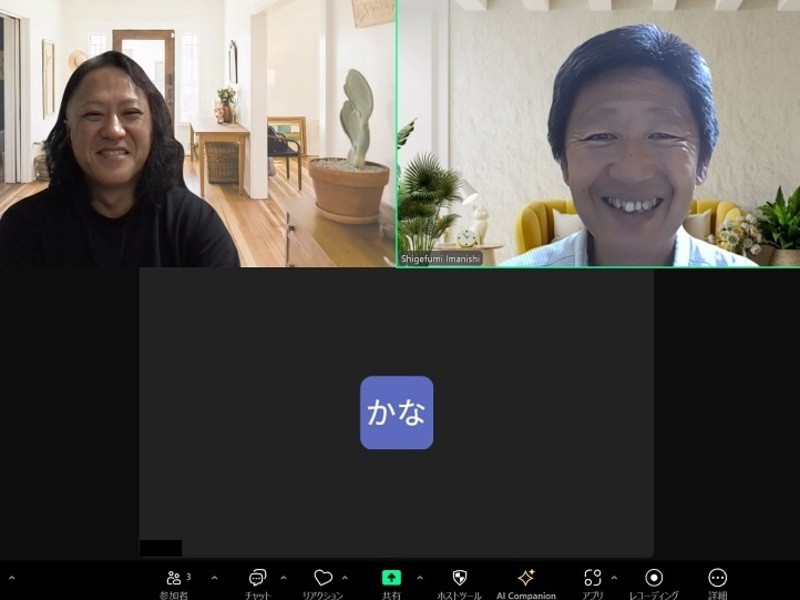Expand the caret next to reactions
The width and height of the screenshot is (800, 600).
[345, 578]
